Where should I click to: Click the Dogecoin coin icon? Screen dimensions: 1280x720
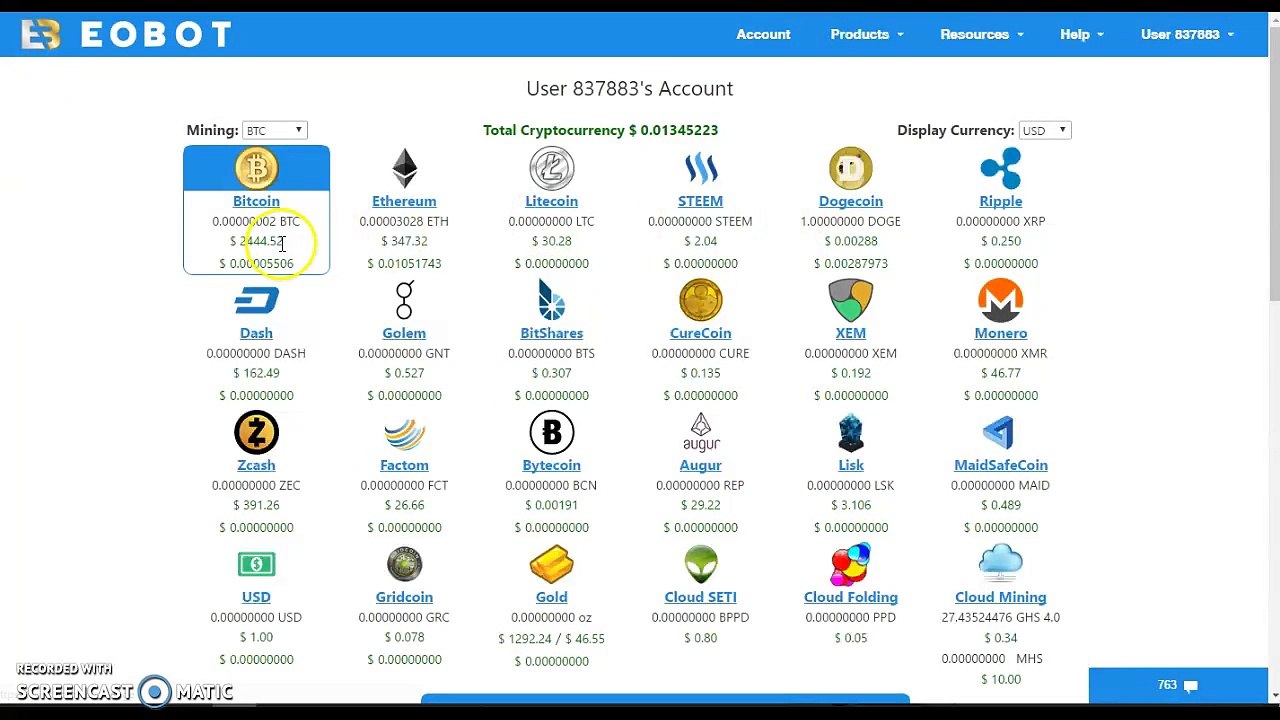[850, 168]
